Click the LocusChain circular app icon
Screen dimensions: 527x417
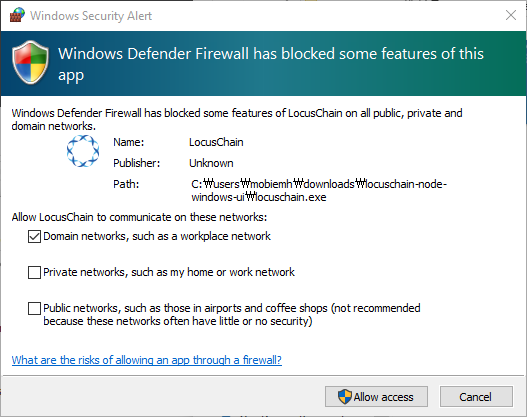83,151
